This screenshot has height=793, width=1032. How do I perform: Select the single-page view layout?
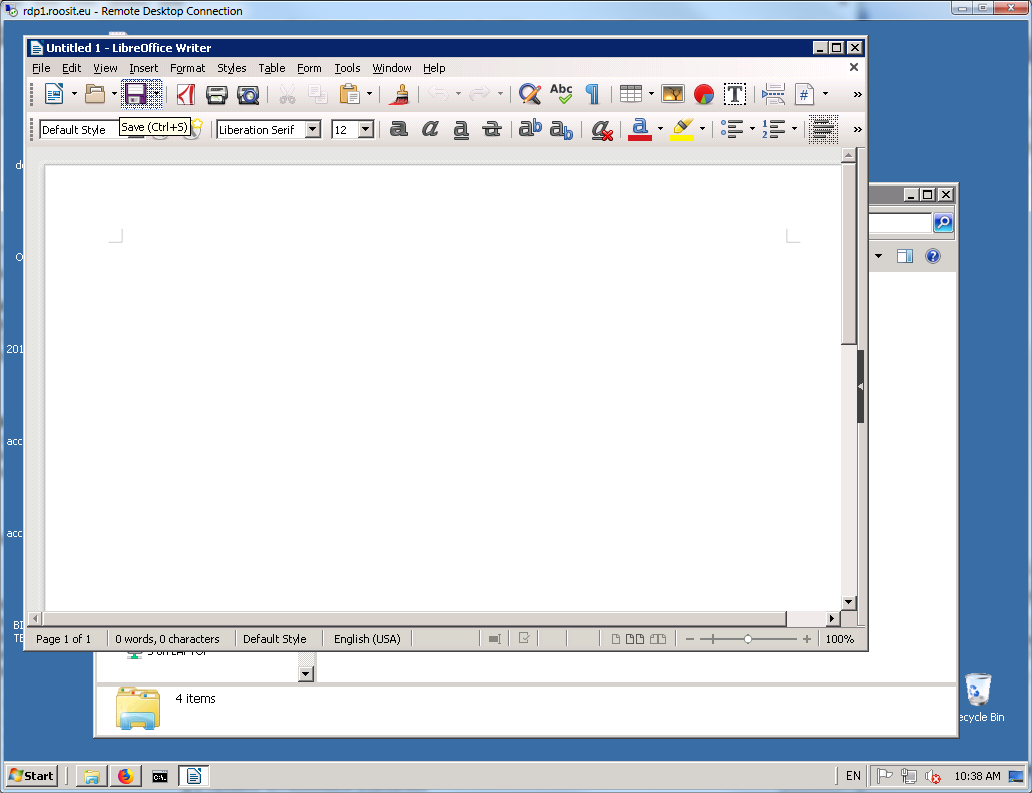click(615, 639)
